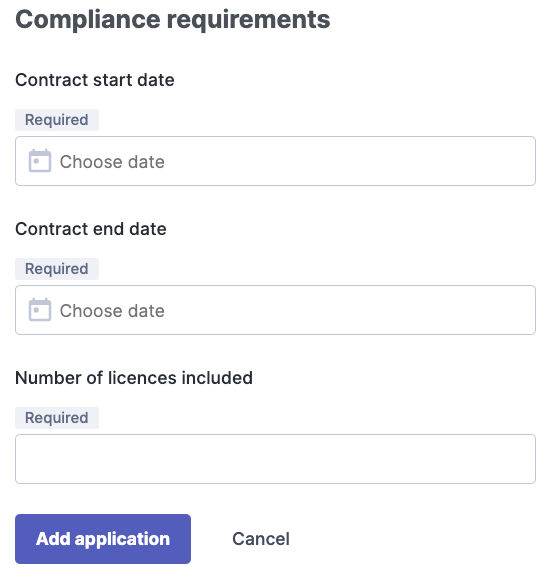Cancel adding the application

click(x=261, y=539)
